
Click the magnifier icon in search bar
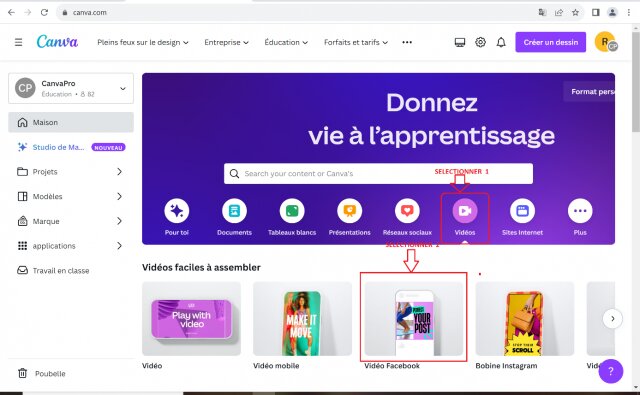tap(234, 173)
